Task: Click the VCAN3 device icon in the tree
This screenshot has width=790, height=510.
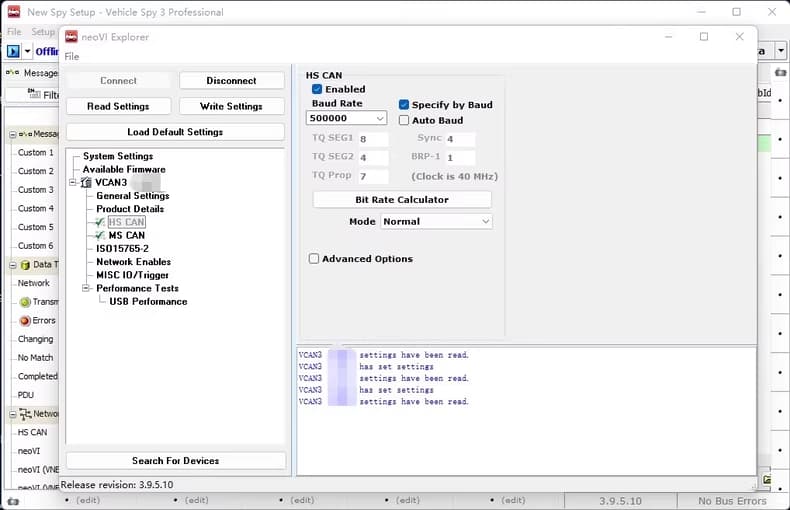Action: point(86,183)
